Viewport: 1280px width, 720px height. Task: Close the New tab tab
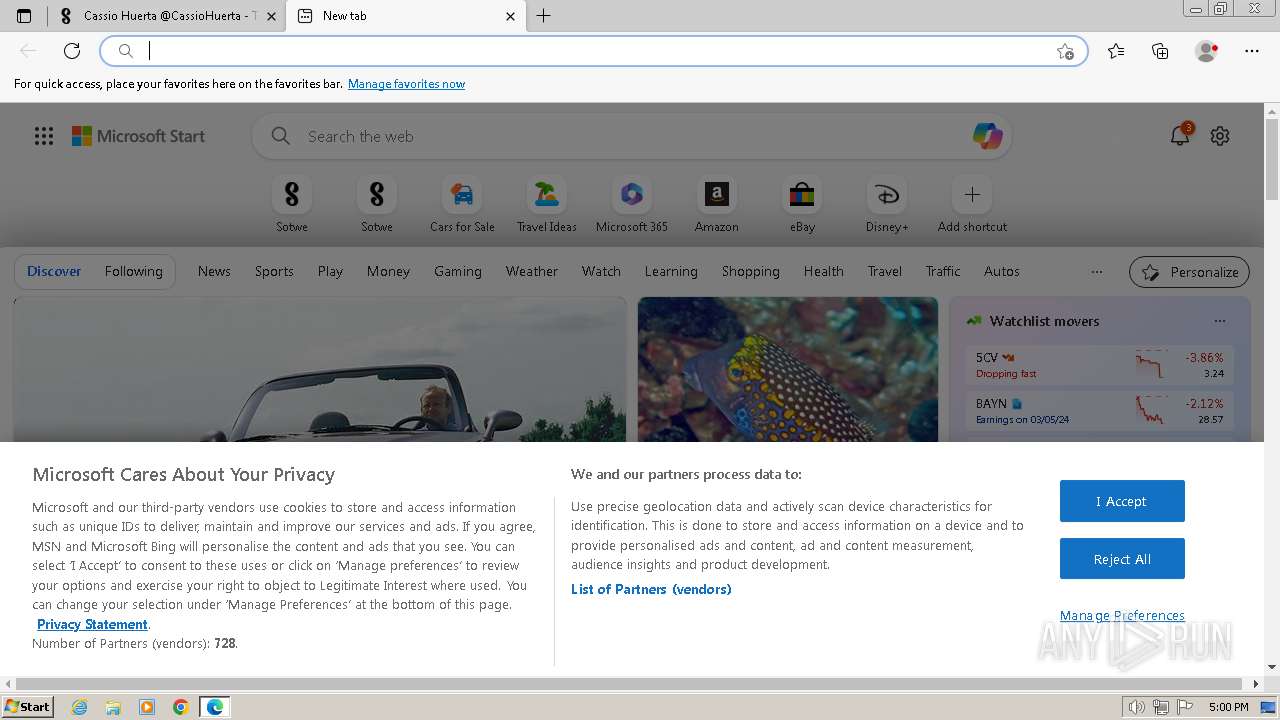(x=510, y=16)
